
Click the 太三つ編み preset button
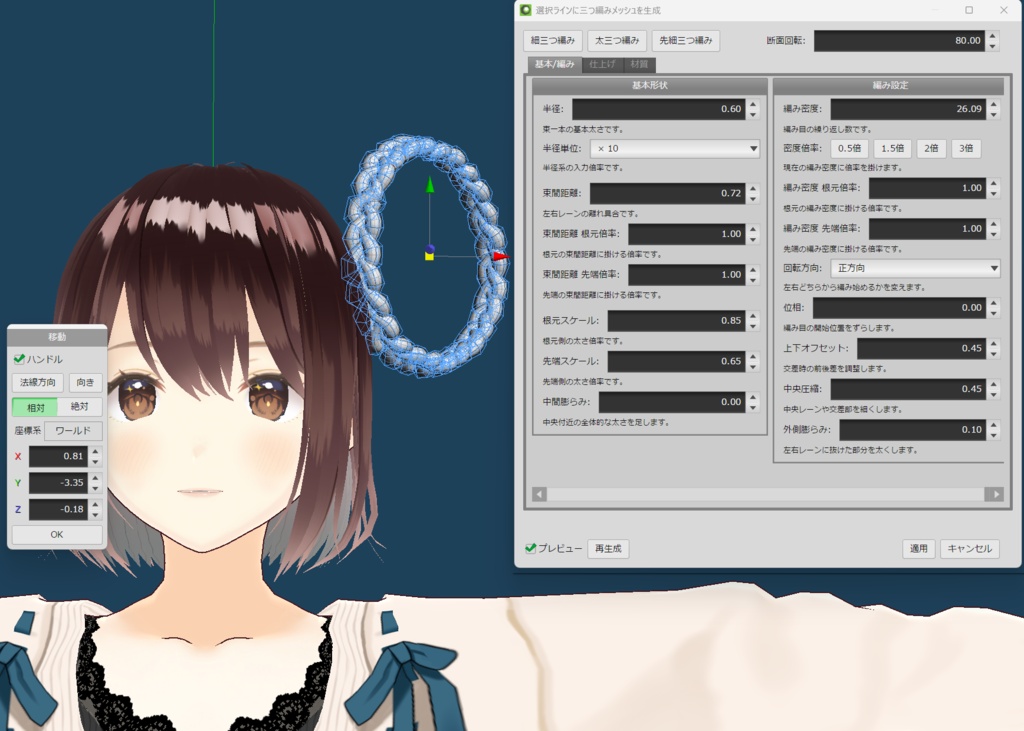coord(616,41)
